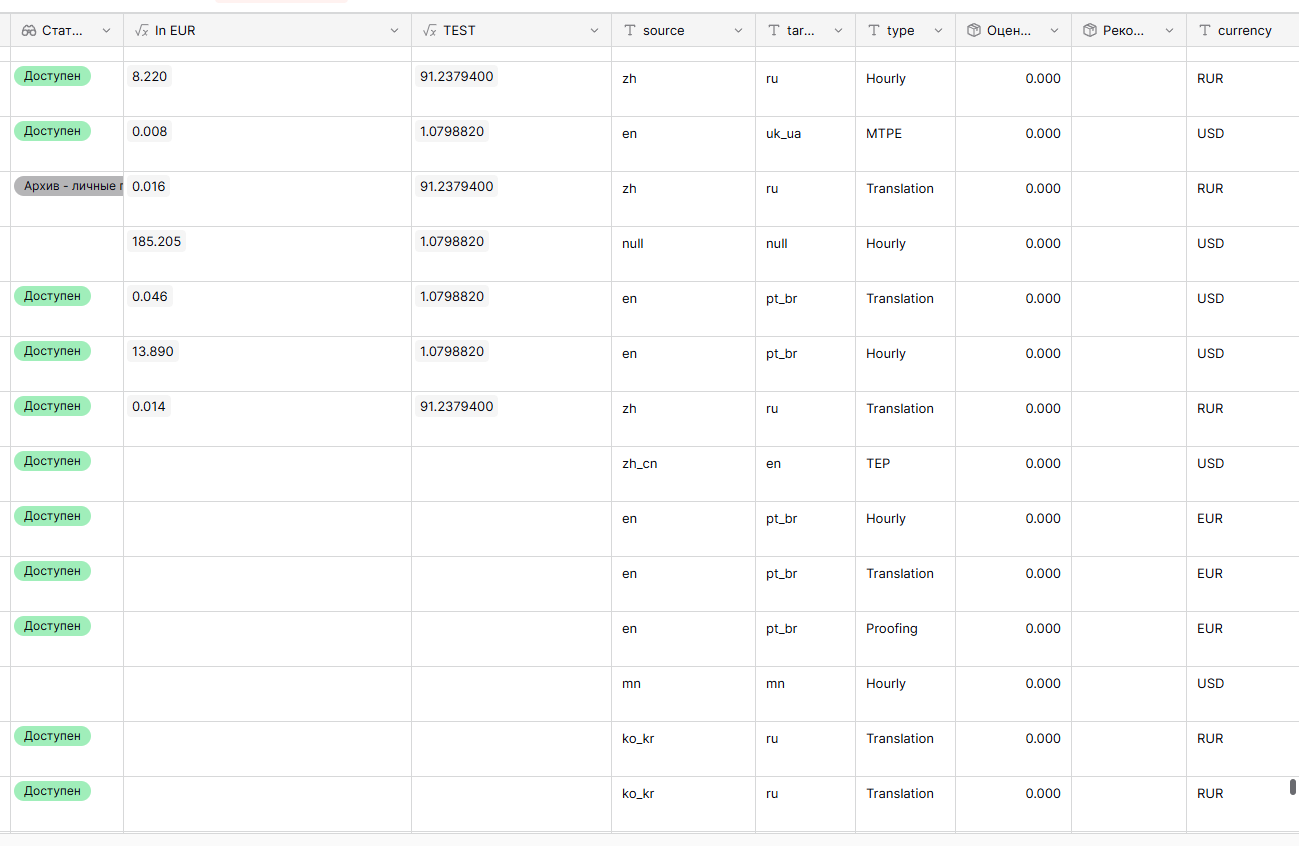The width and height of the screenshot is (1299, 846).
Task: Open the type column dropdown chevron
Action: click(x=938, y=31)
